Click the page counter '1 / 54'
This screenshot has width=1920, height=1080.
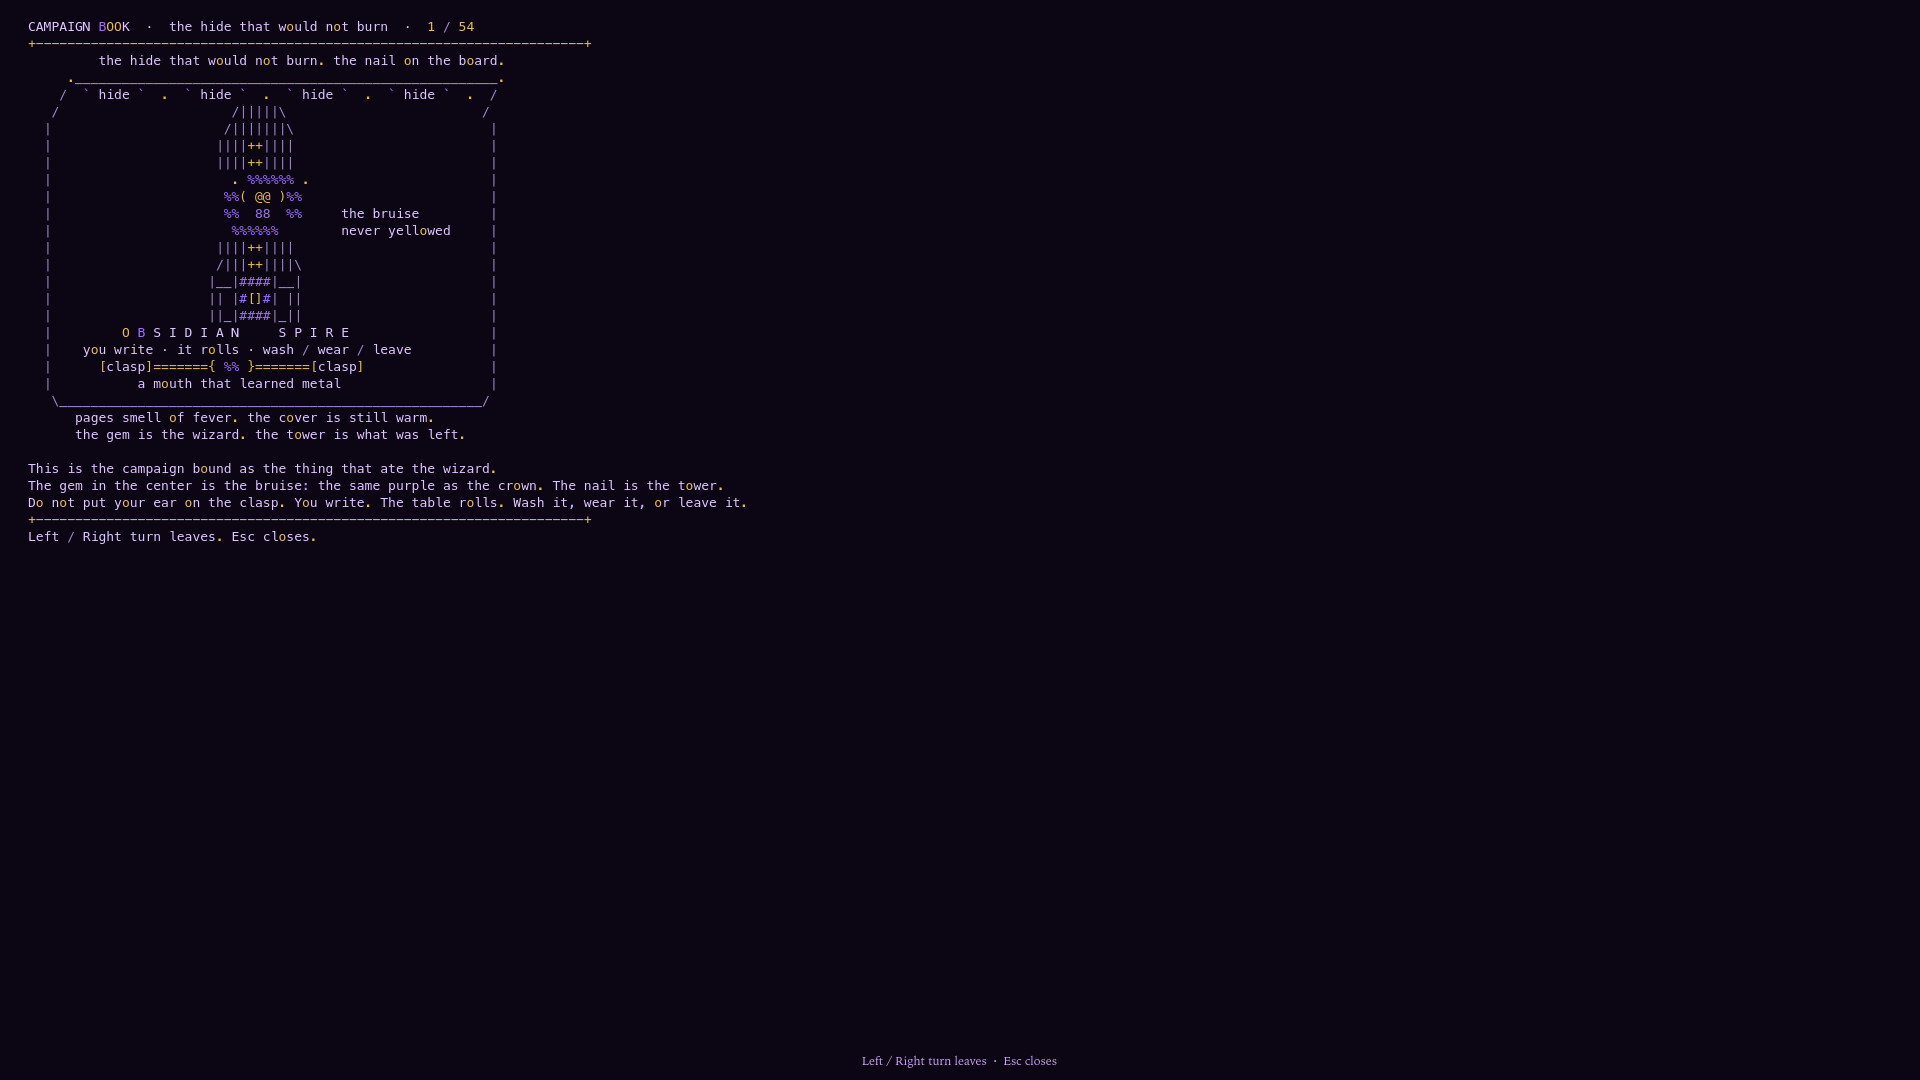(451, 27)
